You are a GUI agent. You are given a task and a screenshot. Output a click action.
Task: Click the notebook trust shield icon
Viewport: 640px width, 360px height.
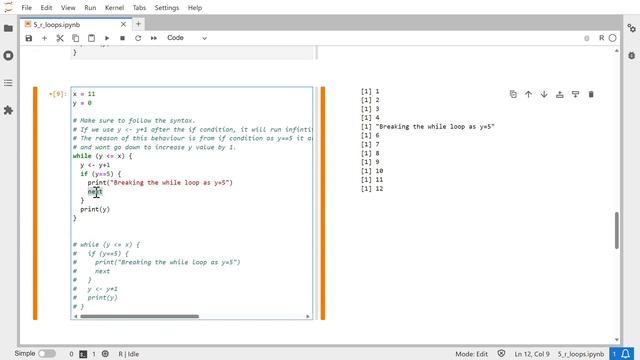[x=501, y=353]
